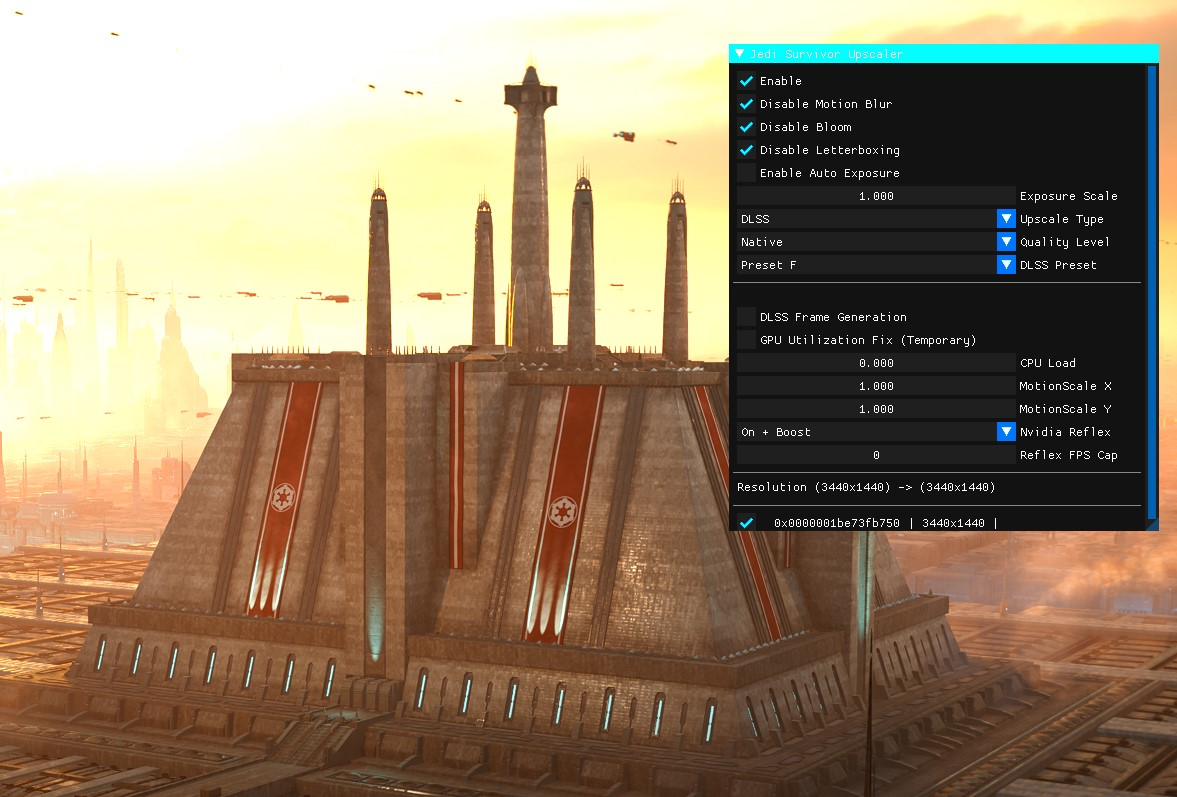Click the DLSS Preset dropdown arrow icon
This screenshot has height=797, width=1177.
(1005, 264)
